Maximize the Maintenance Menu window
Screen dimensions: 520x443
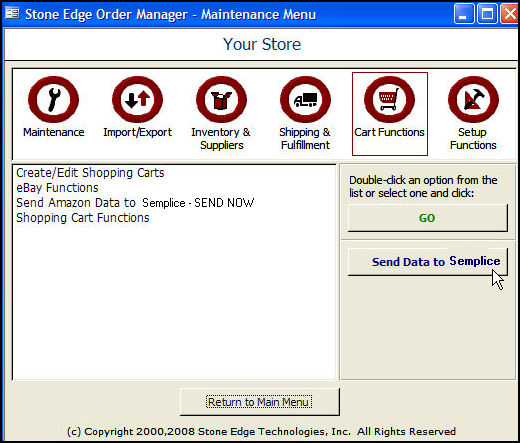coord(487,14)
